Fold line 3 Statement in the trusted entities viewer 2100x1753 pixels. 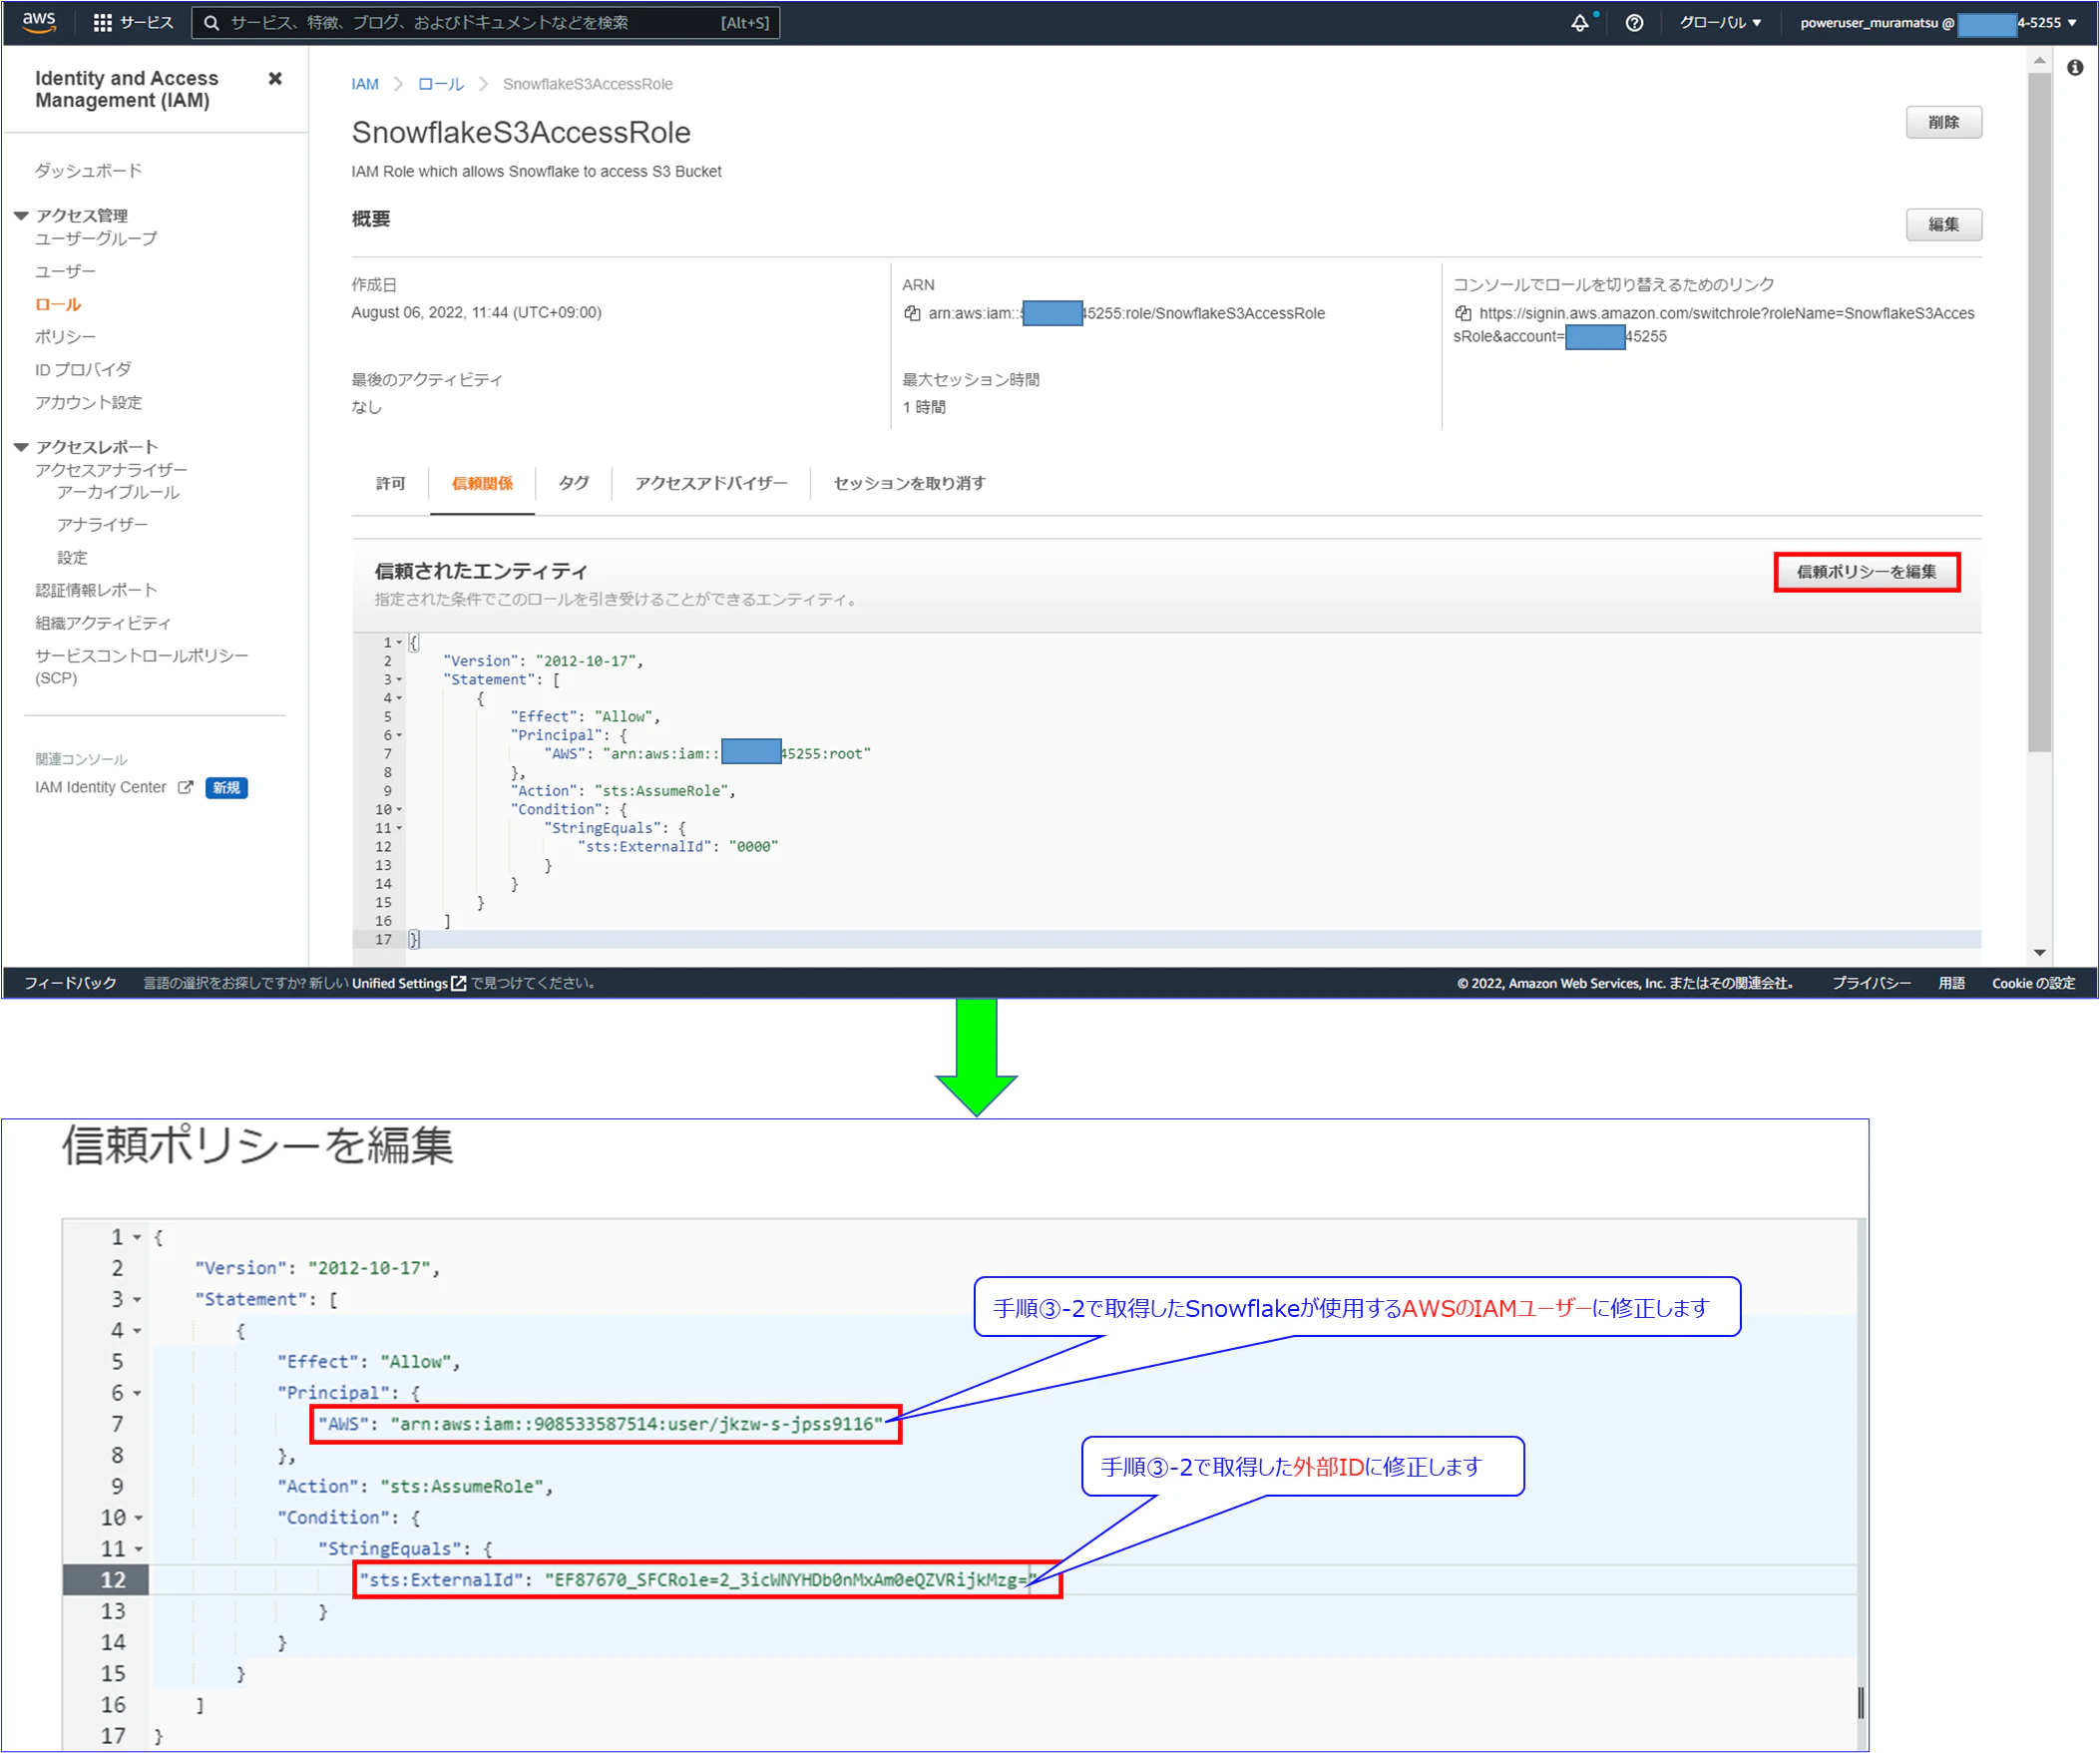tap(399, 680)
